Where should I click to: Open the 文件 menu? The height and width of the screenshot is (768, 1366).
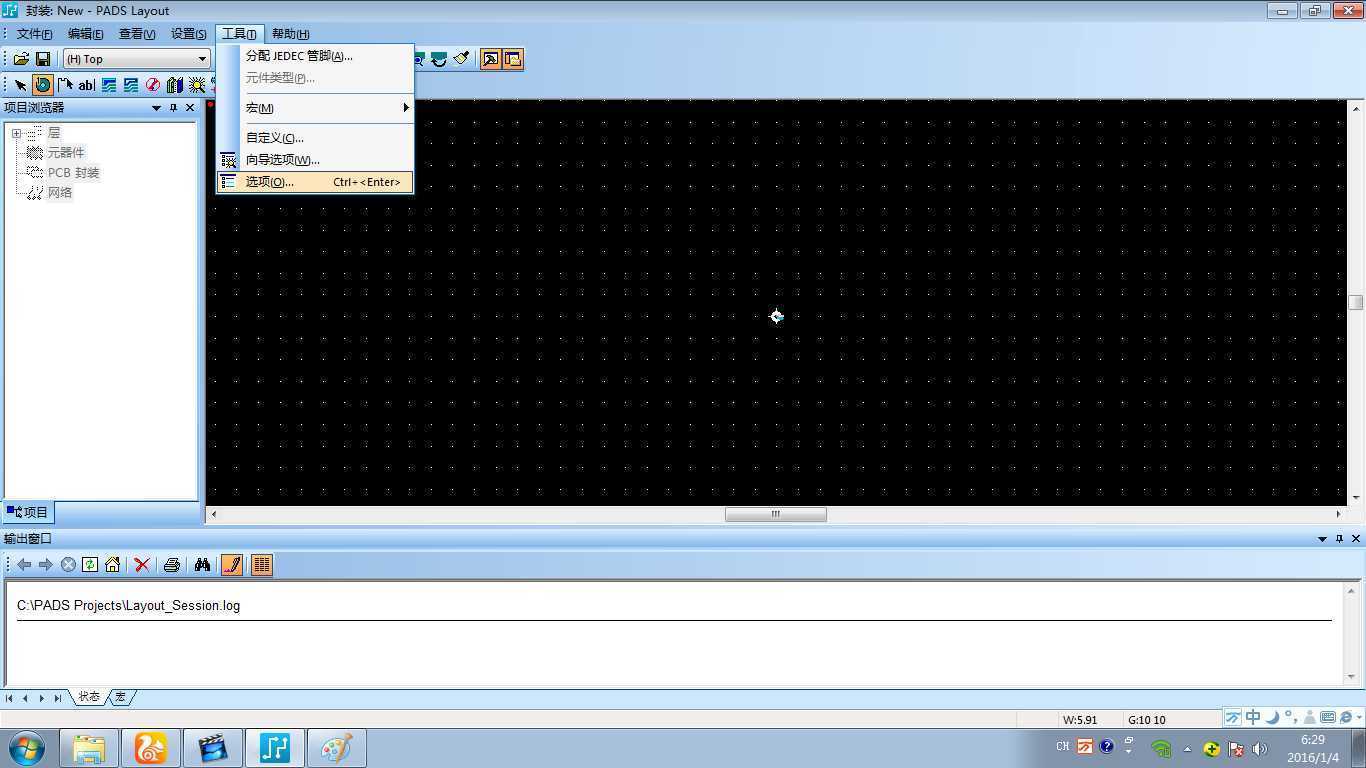tap(34, 34)
